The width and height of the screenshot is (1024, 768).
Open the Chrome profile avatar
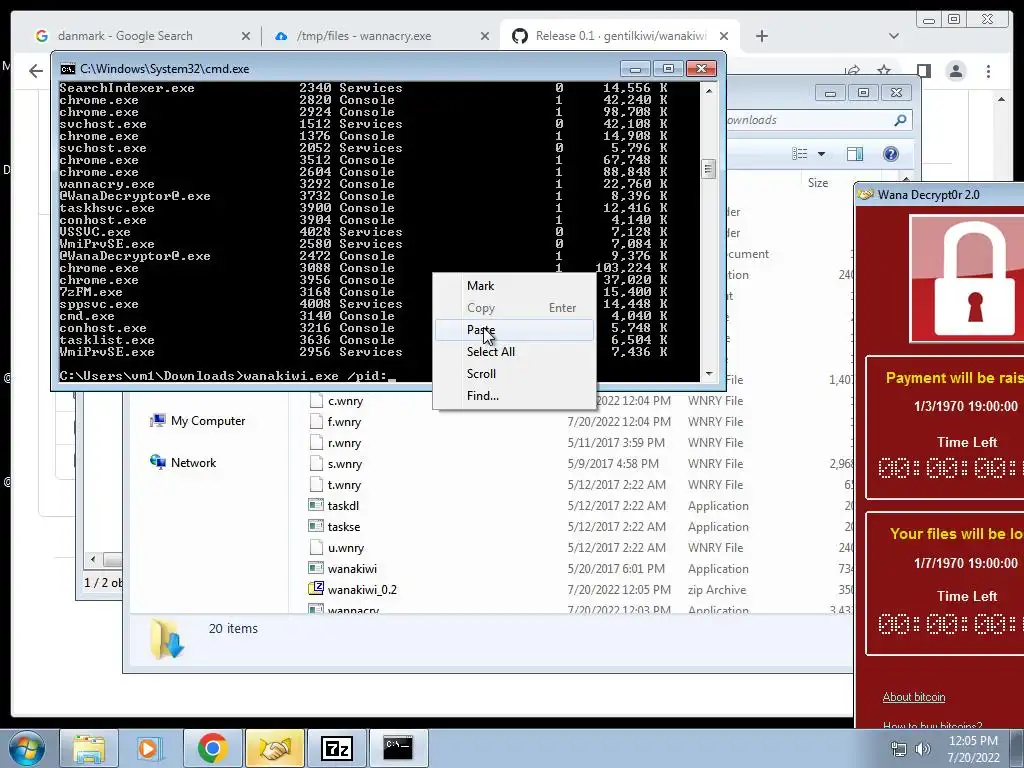[x=956, y=71]
